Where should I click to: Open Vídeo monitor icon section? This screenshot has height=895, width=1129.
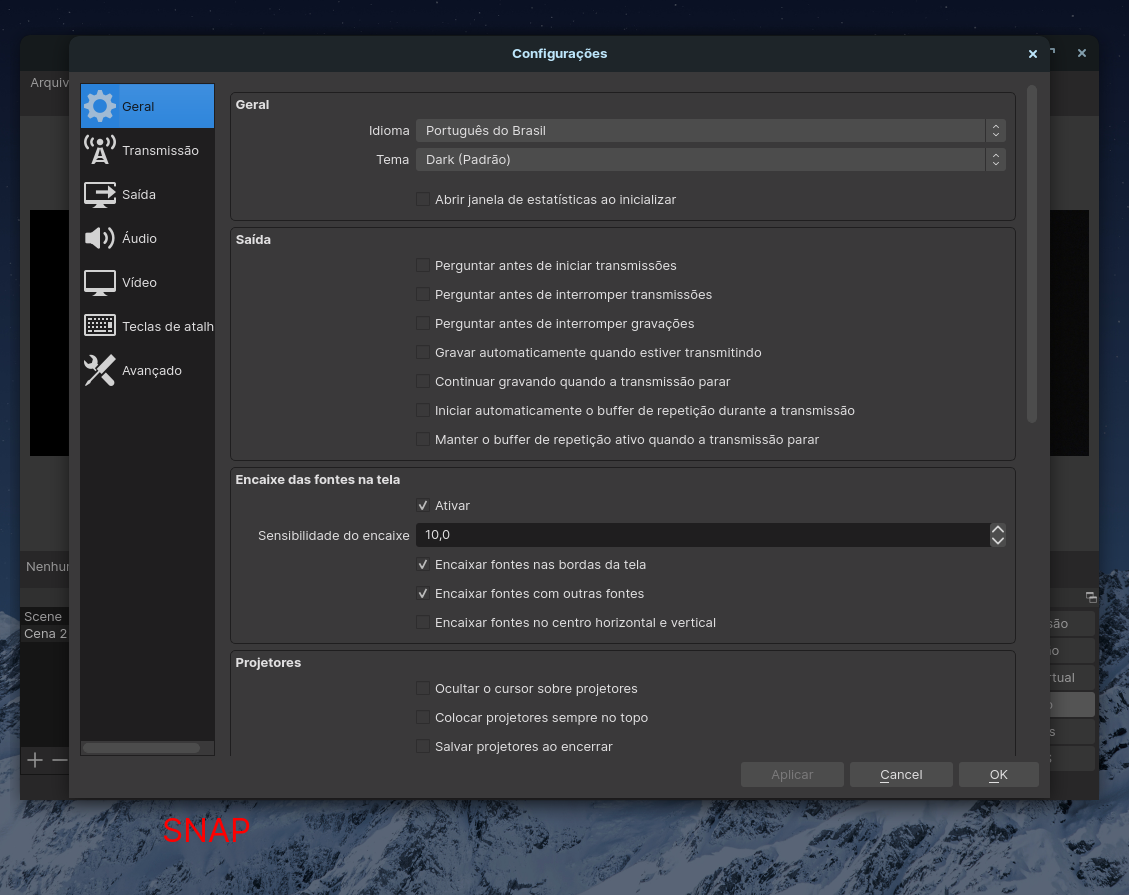(99, 282)
